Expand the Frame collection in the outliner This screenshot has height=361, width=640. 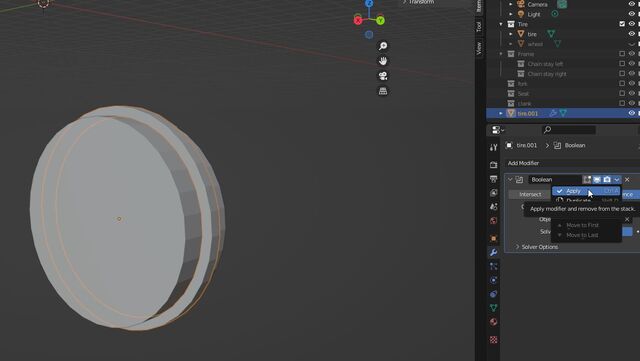click(501, 54)
